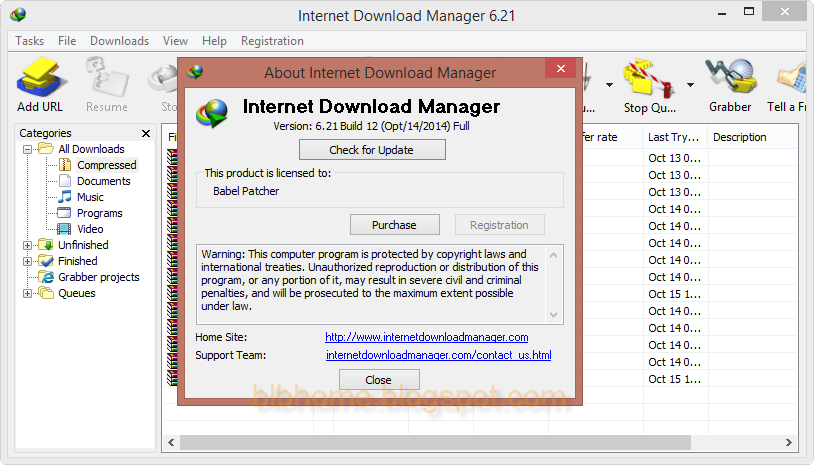Select the Video category
This screenshot has width=814, height=465.
(x=90, y=229)
